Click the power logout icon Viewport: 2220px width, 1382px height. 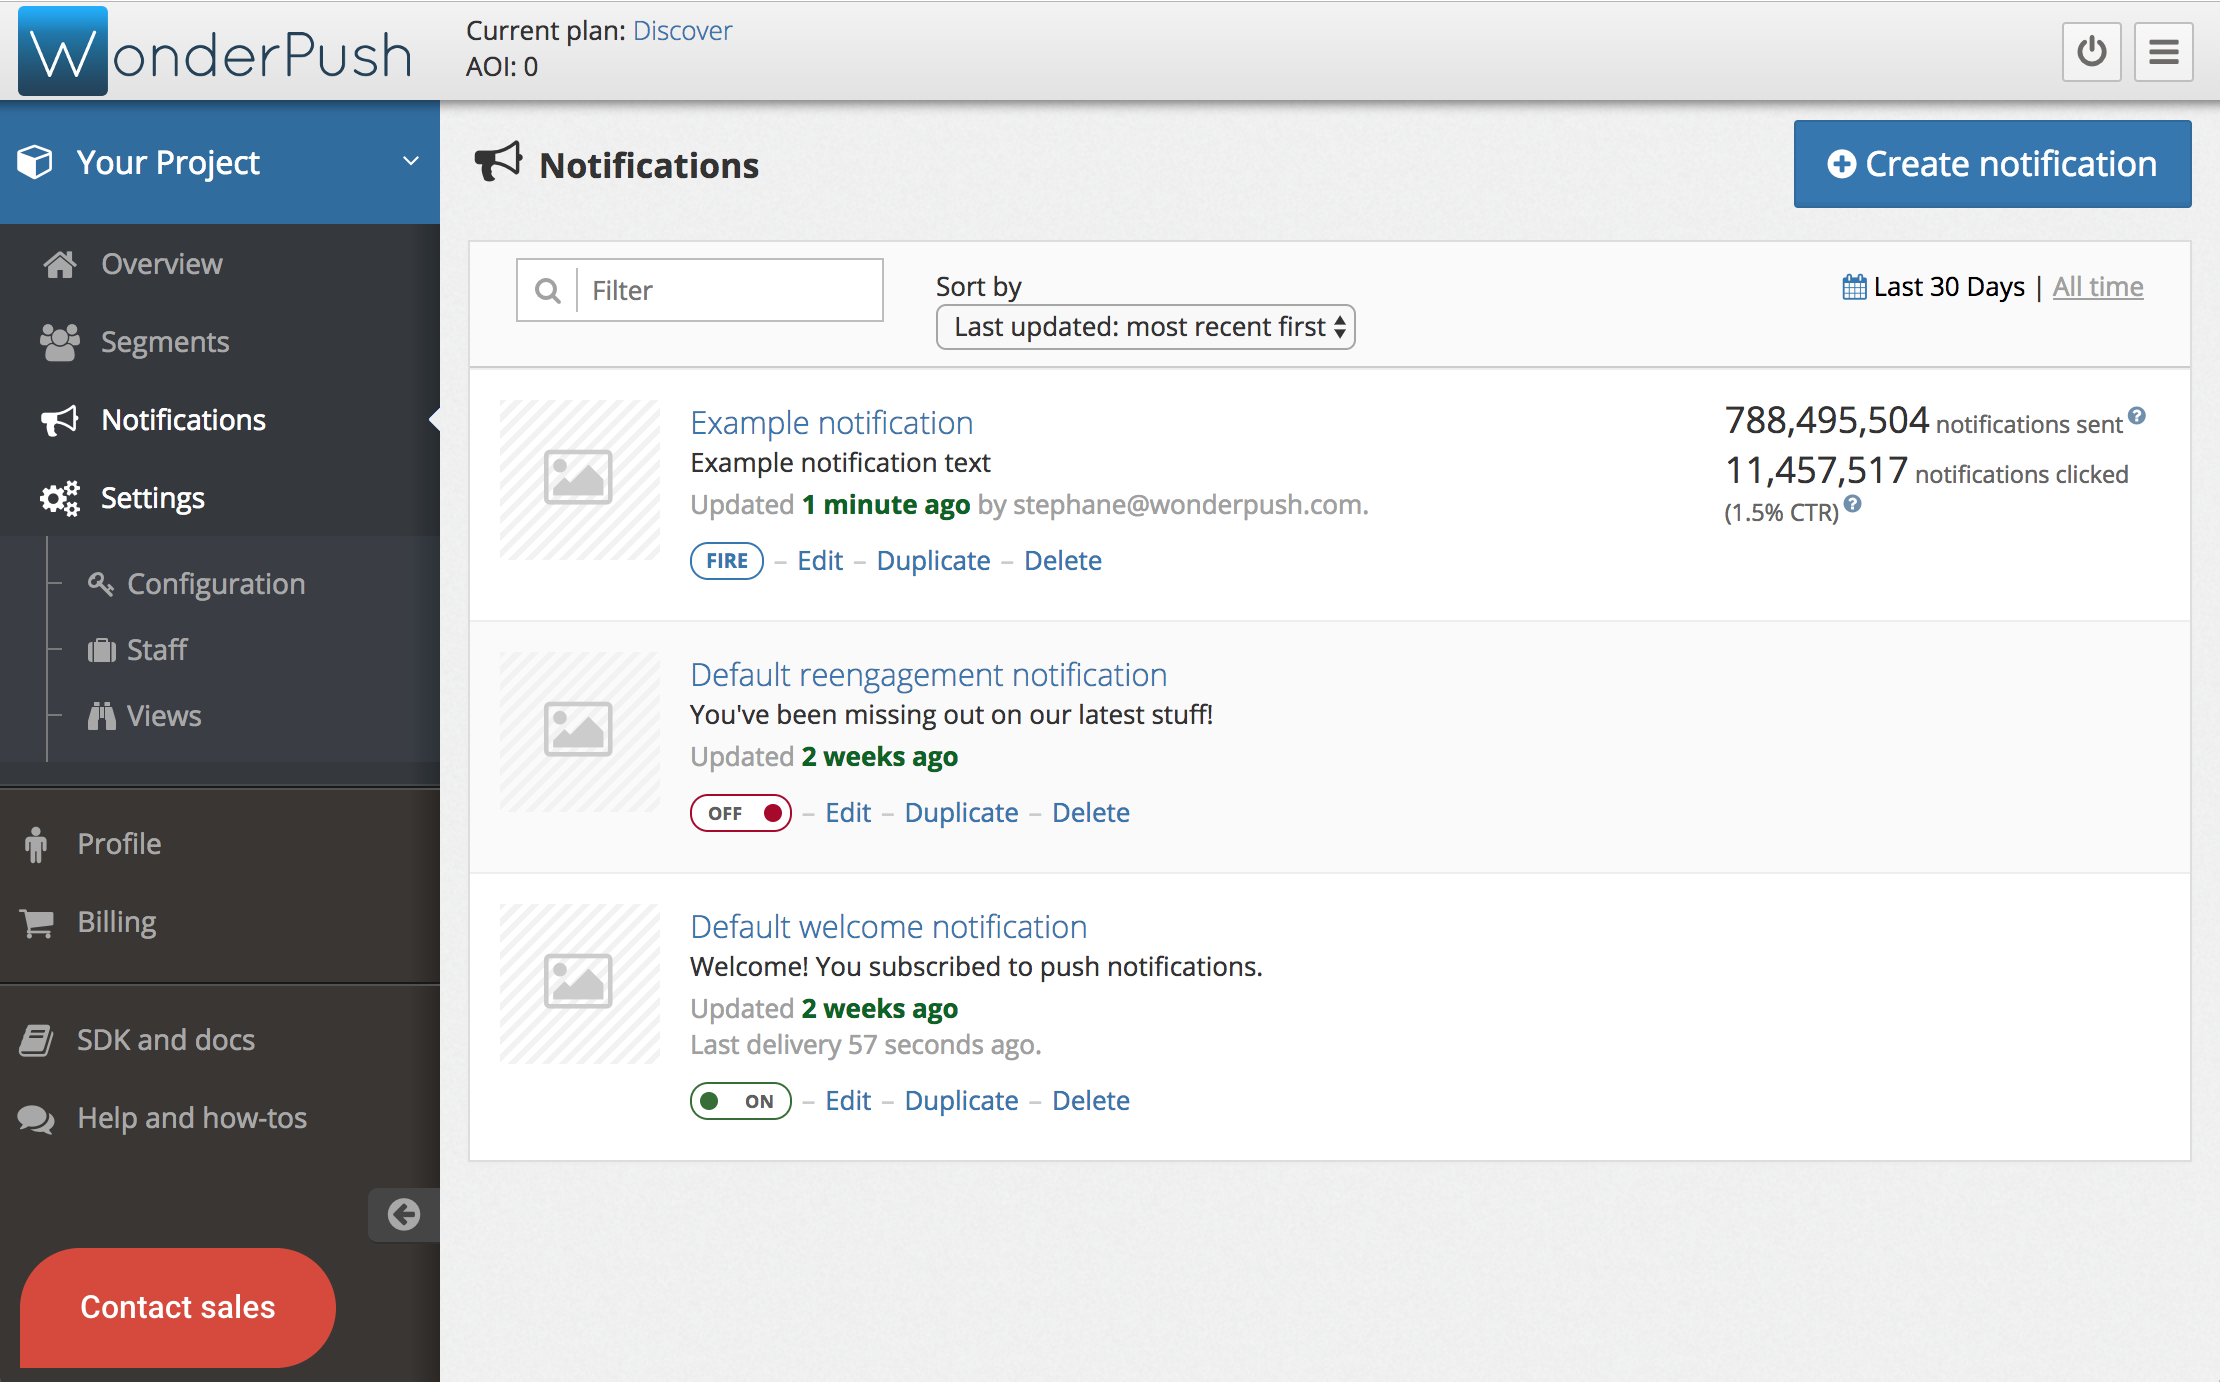click(x=2091, y=51)
